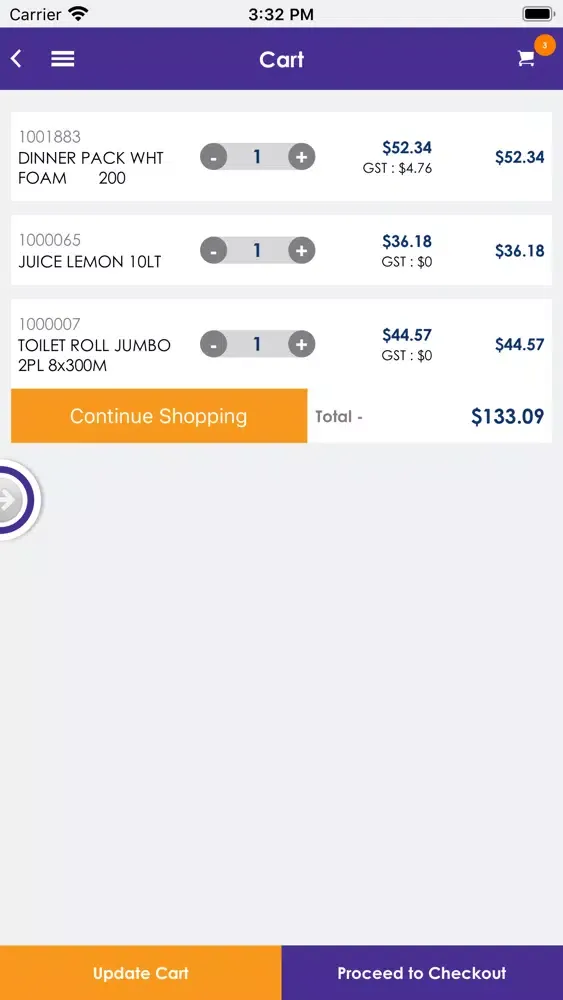This screenshot has width=563, height=1000.
Task: Select the Juice Lemon 10LT quantity field
Action: pyautogui.click(x=258, y=251)
